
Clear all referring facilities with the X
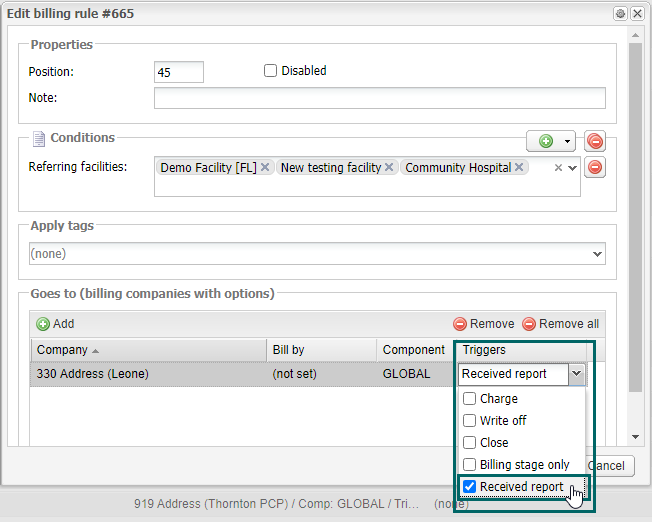tap(558, 168)
